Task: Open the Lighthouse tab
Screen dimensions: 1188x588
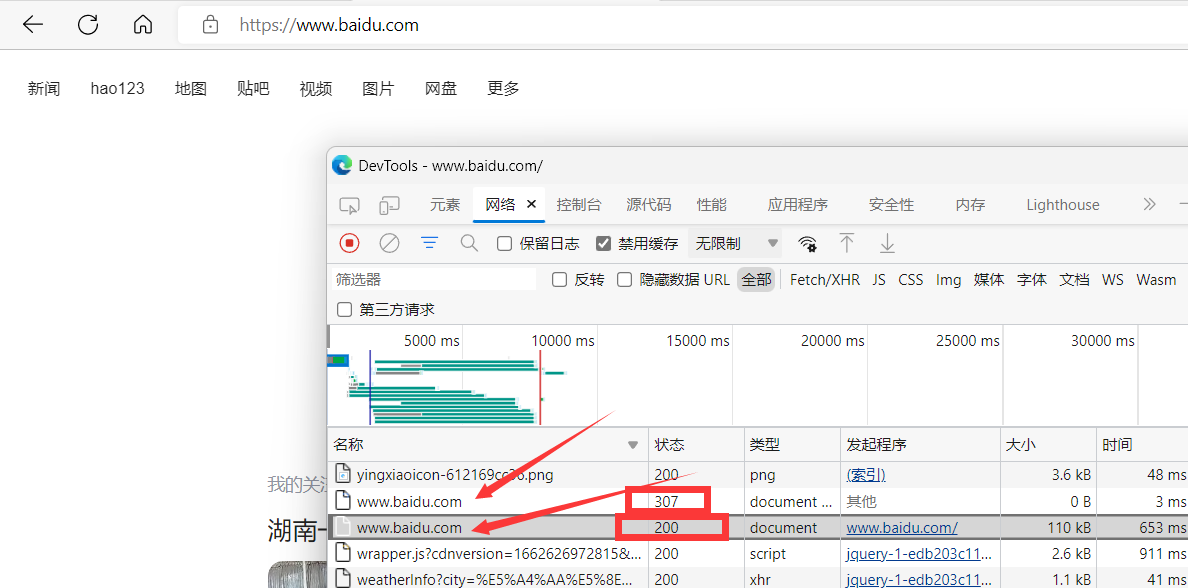Action: [x=1063, y=205]
